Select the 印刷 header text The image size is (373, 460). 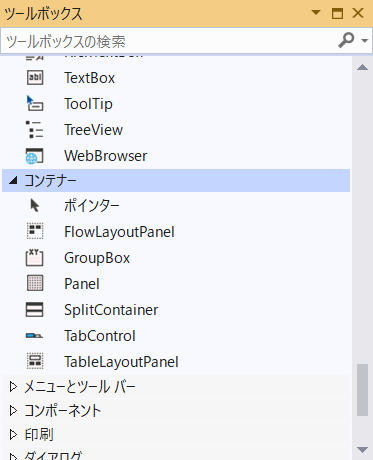[39, 435]
